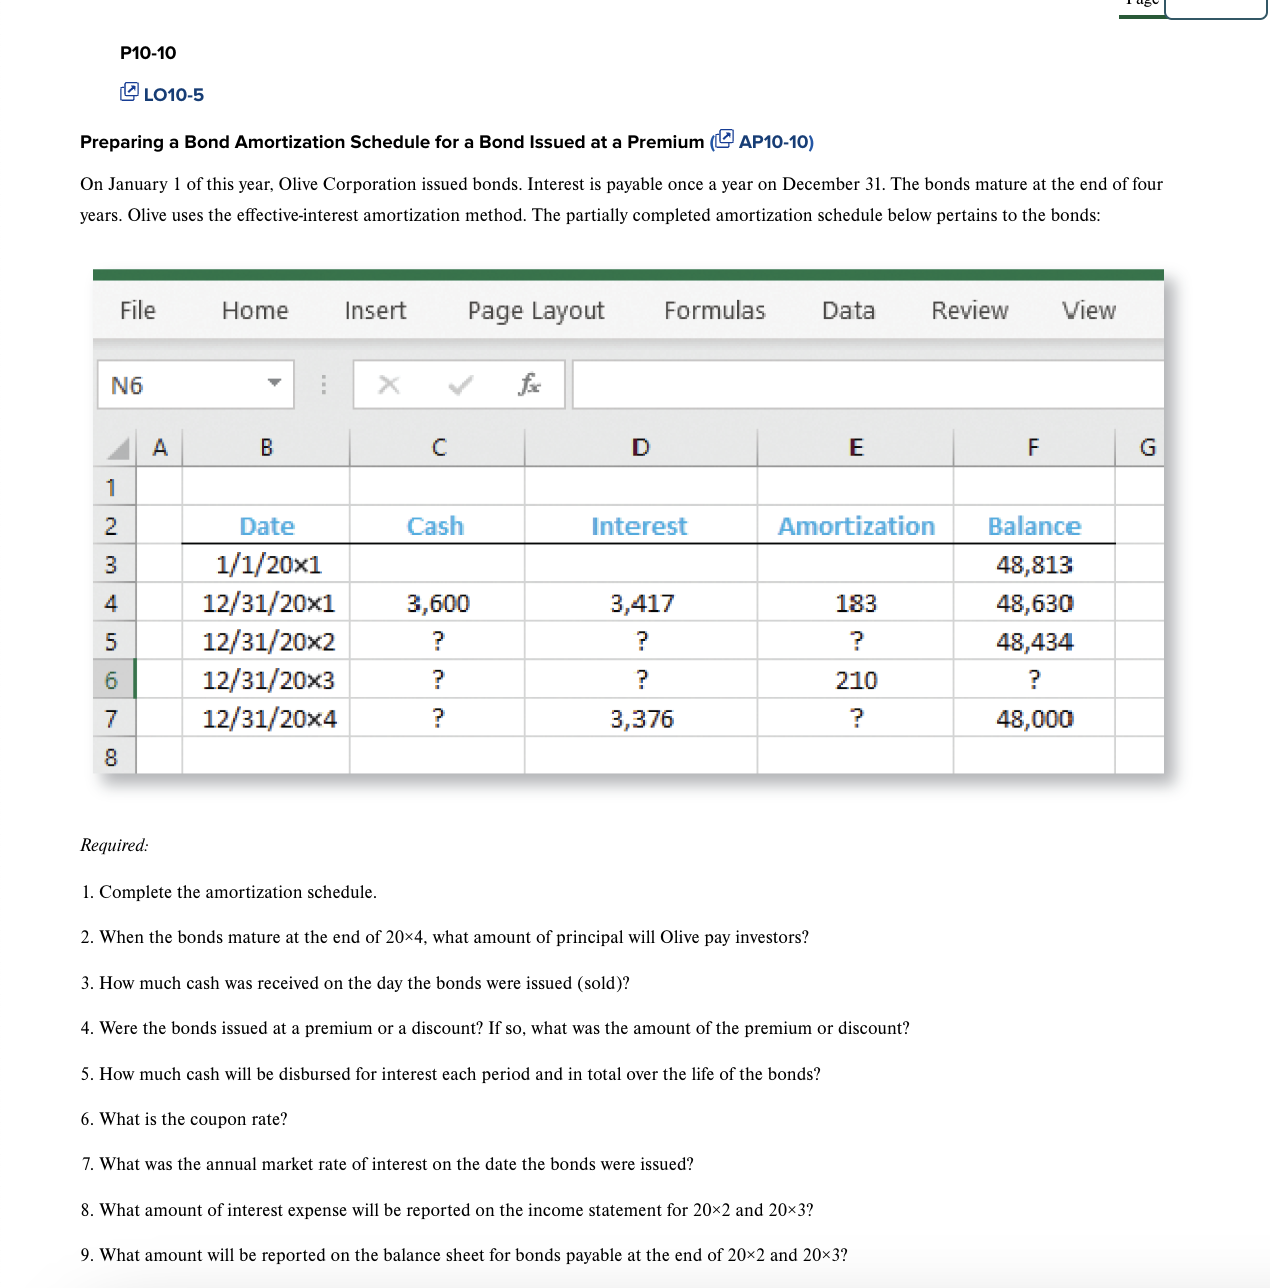This screenshot has height=1288, width=1270.
Task: Select column D header
Action: tap(641, 447)
